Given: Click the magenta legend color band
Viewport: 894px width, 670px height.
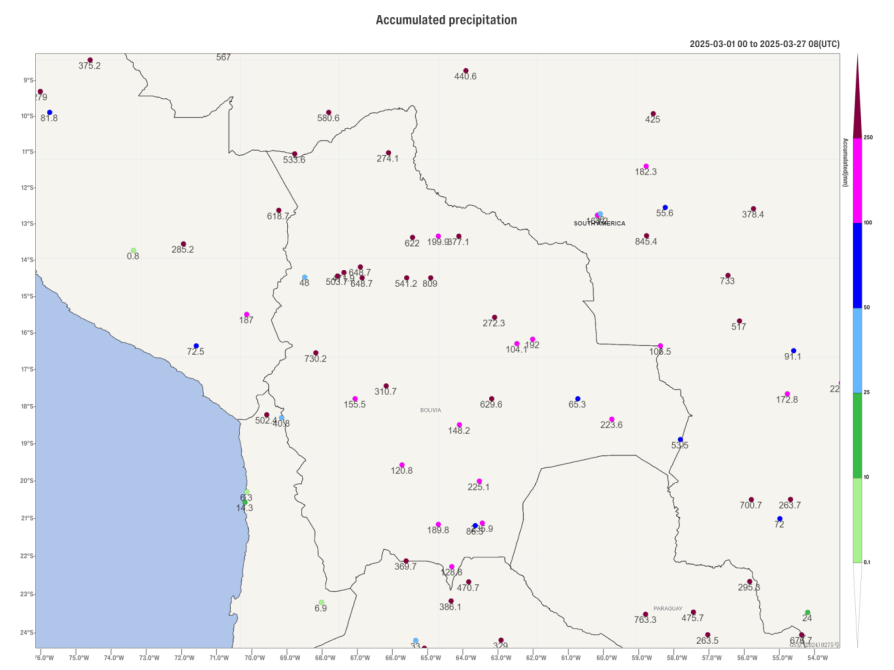Looking at the screenshot, I should tap(857, 180).
